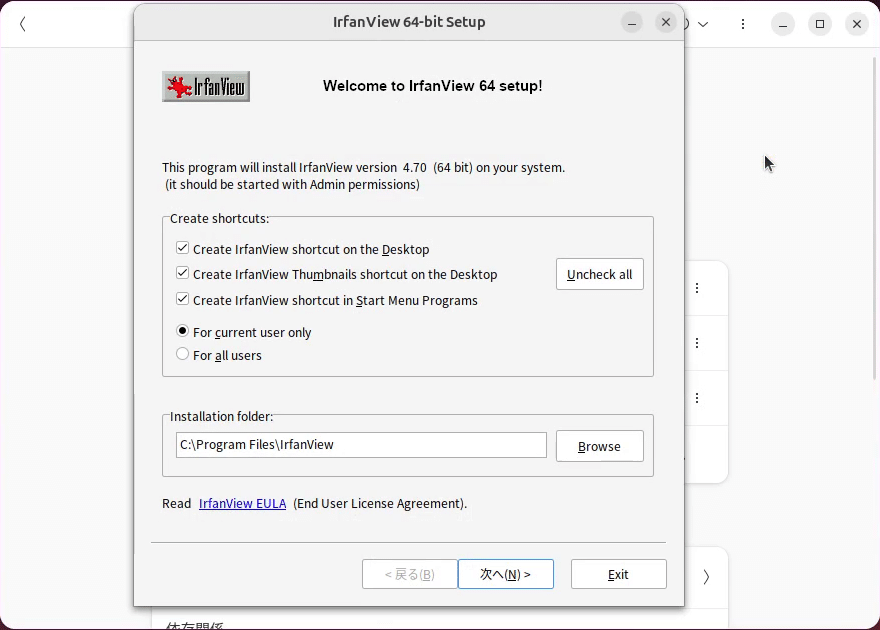Image resolution: width=880 pixels, height=630 pixels.
Task: Click the Exit button
Action: pyautogui.click(x=618, y=574)
